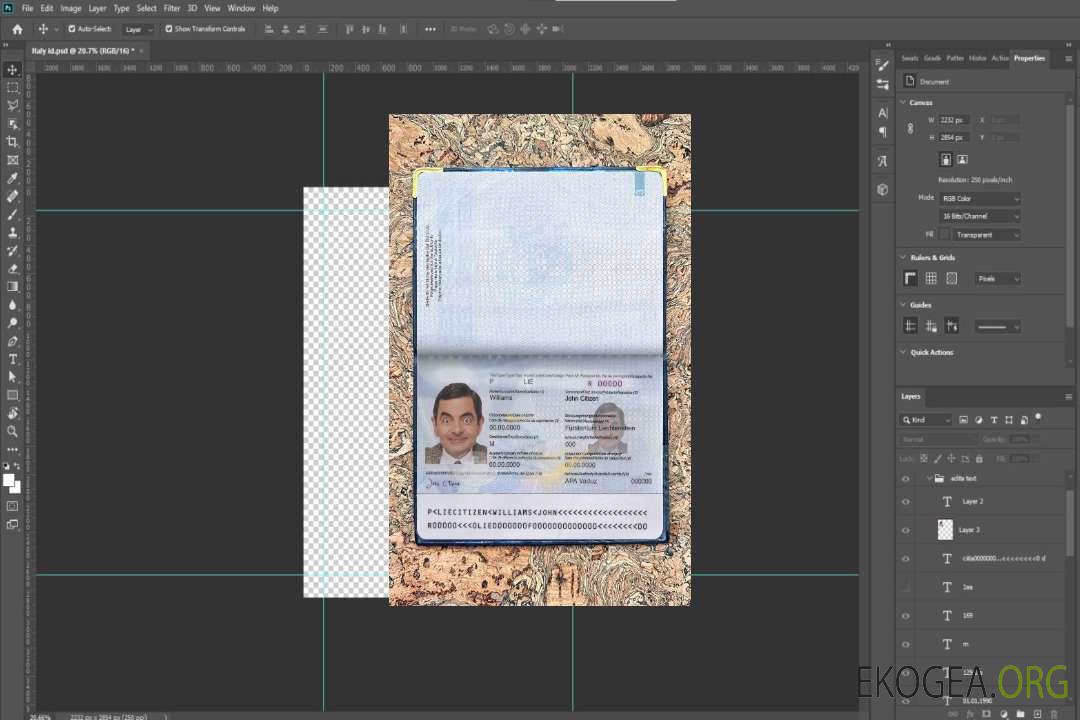
Task: Open the Filter menu
Action: coord(172,8)
